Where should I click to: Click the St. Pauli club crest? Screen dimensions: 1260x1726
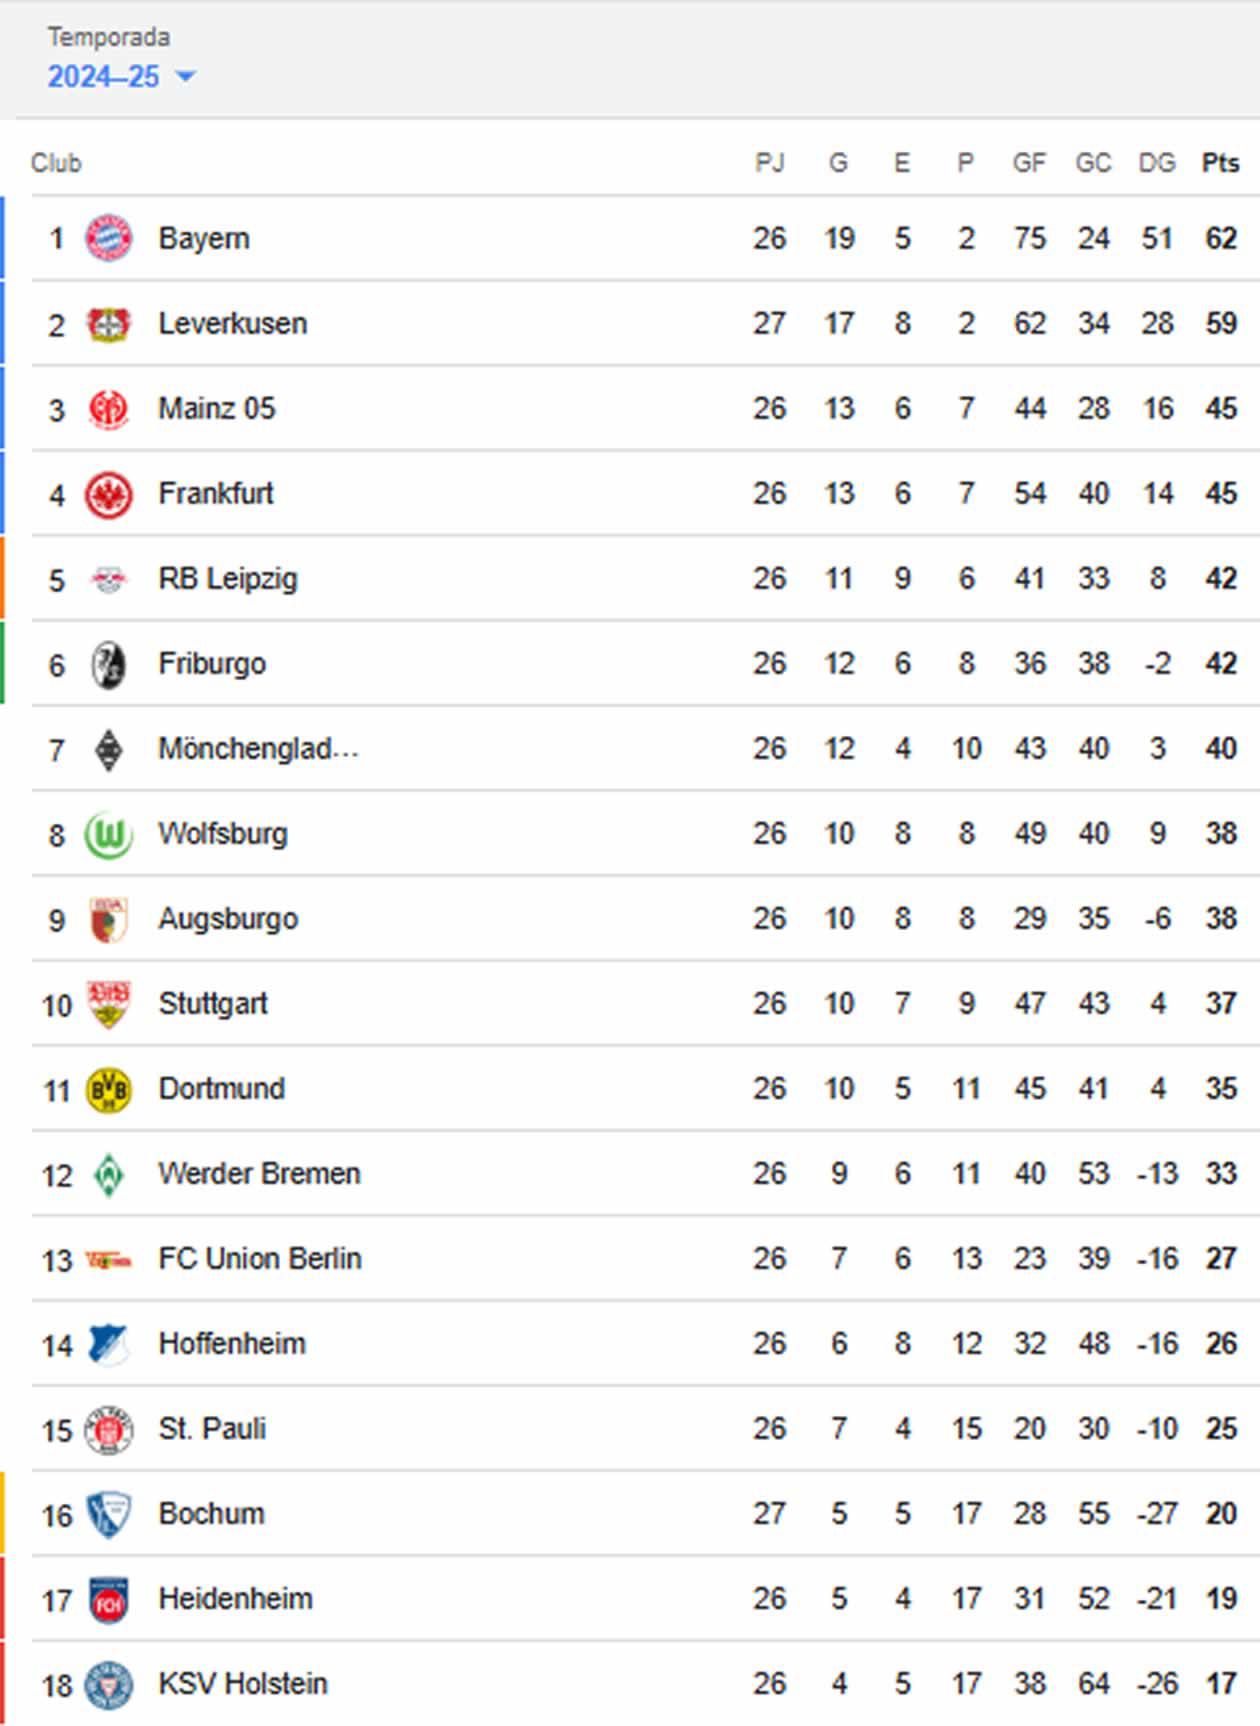[110, 1429]
